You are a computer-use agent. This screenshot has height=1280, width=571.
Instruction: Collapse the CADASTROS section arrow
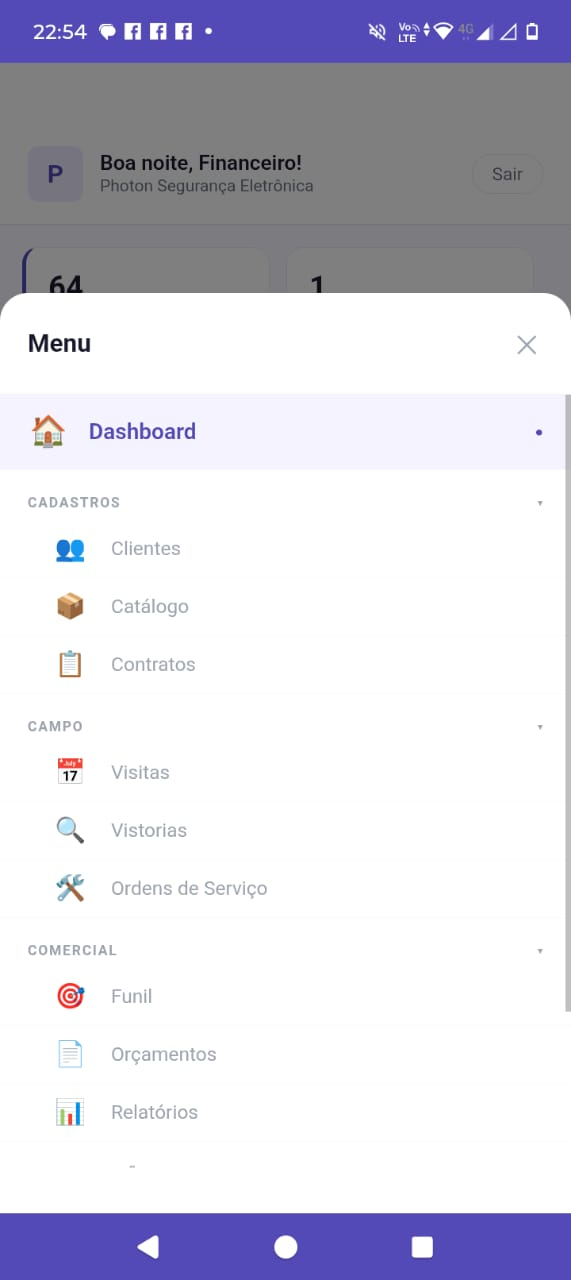click(x=540, y=503)
